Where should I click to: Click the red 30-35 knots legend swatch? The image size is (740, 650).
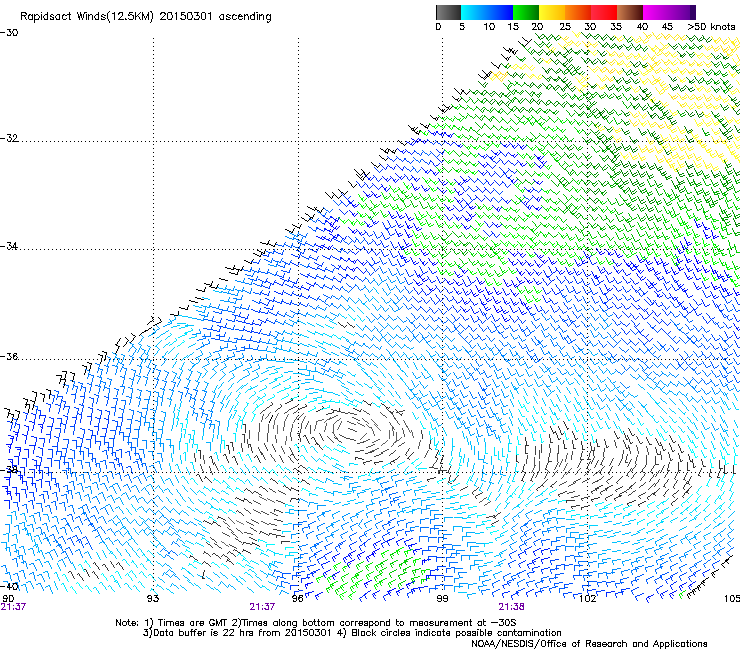point(604,12)
